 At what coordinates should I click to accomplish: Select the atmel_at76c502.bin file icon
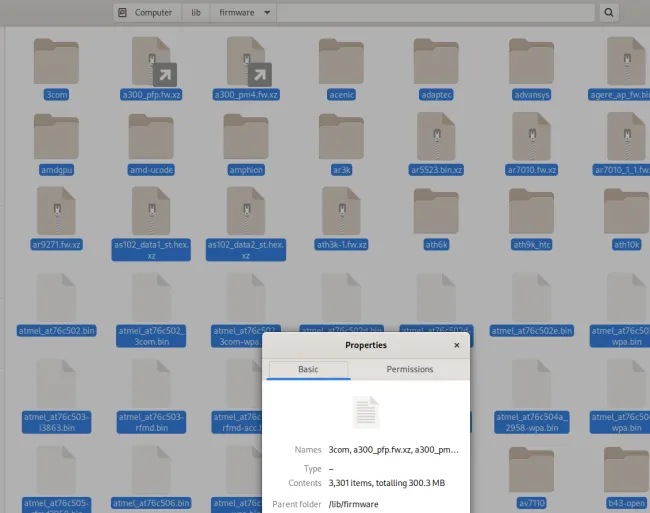[56, 297]
